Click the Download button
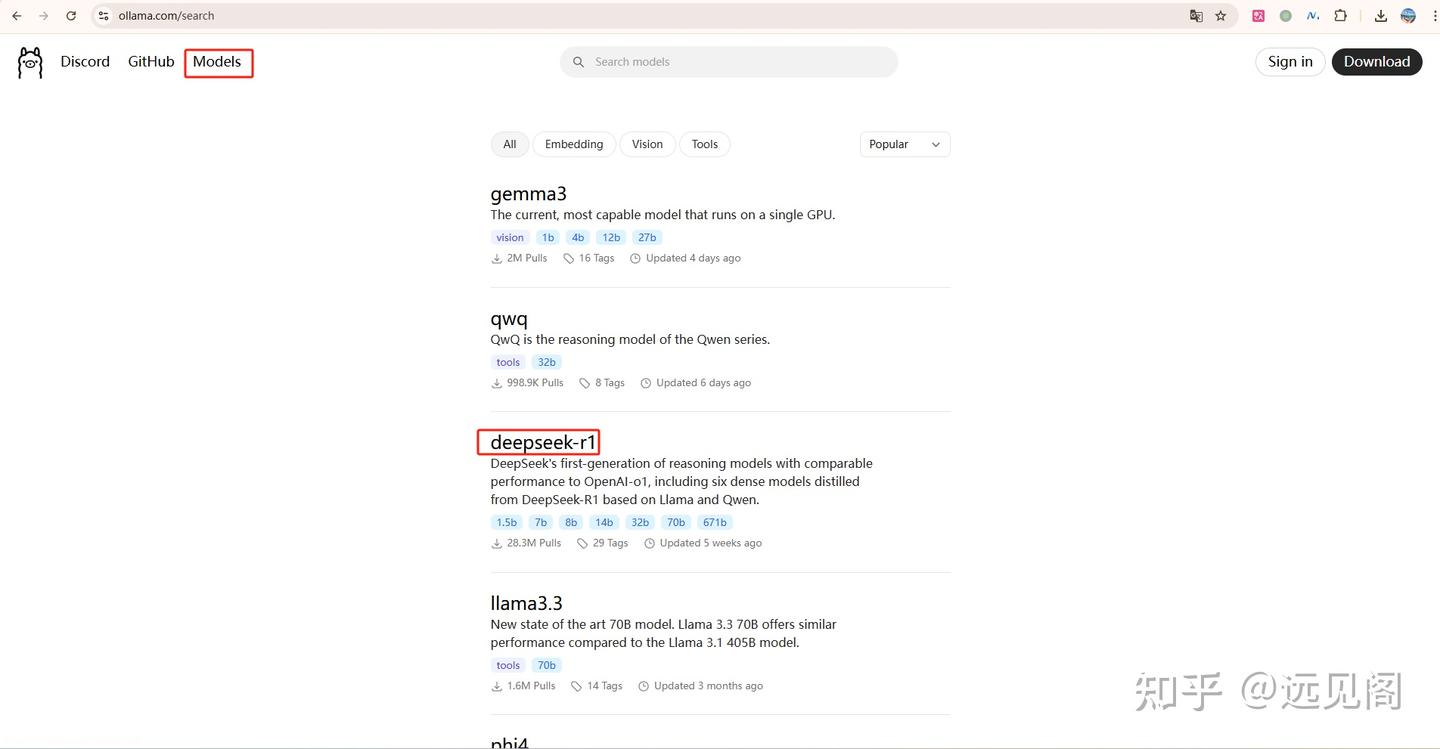 [1377, 61]
